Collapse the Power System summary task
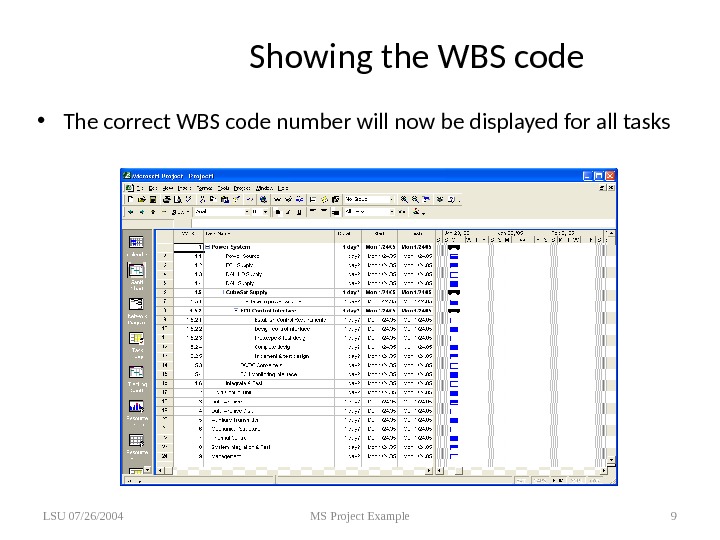720x540 pixels. tap(207, 247)
